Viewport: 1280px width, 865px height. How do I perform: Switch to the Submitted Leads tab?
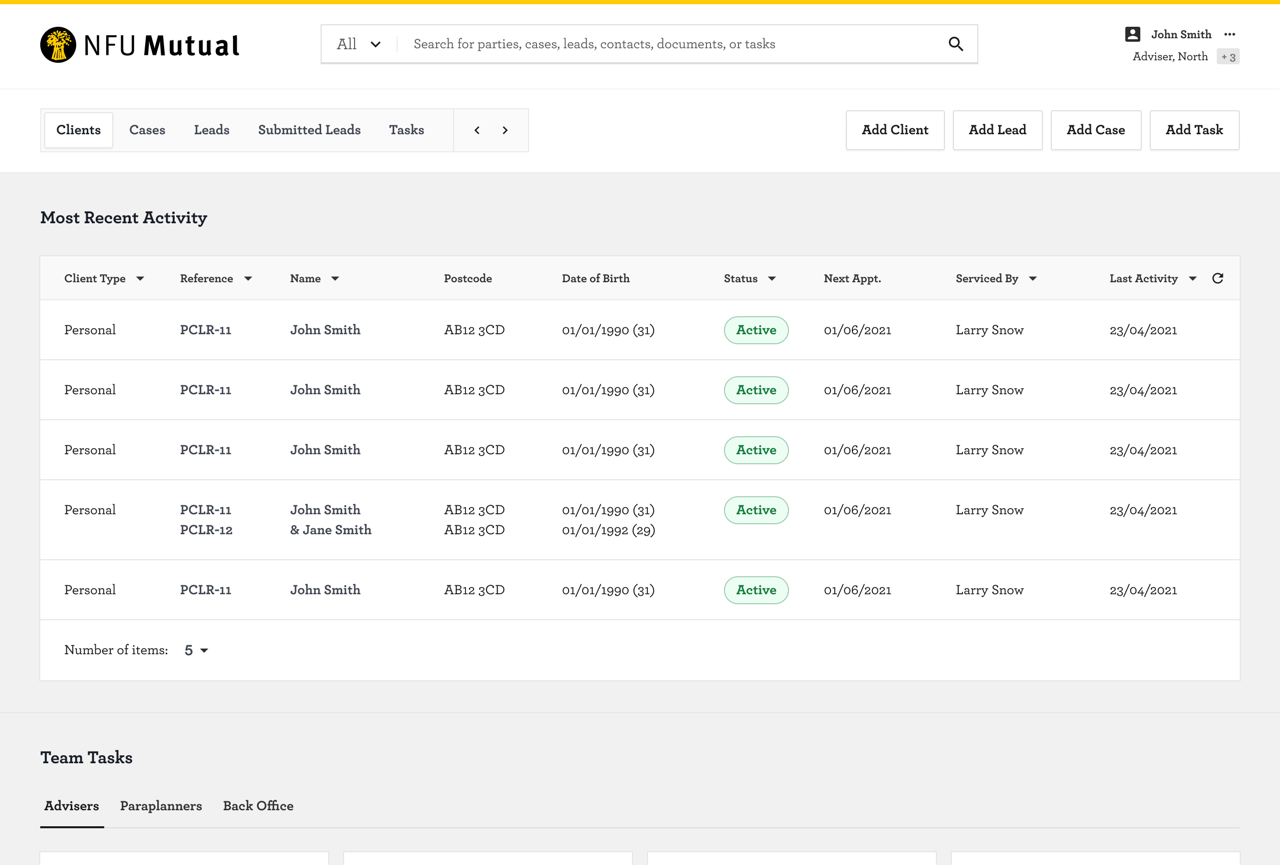coord(309,130)
